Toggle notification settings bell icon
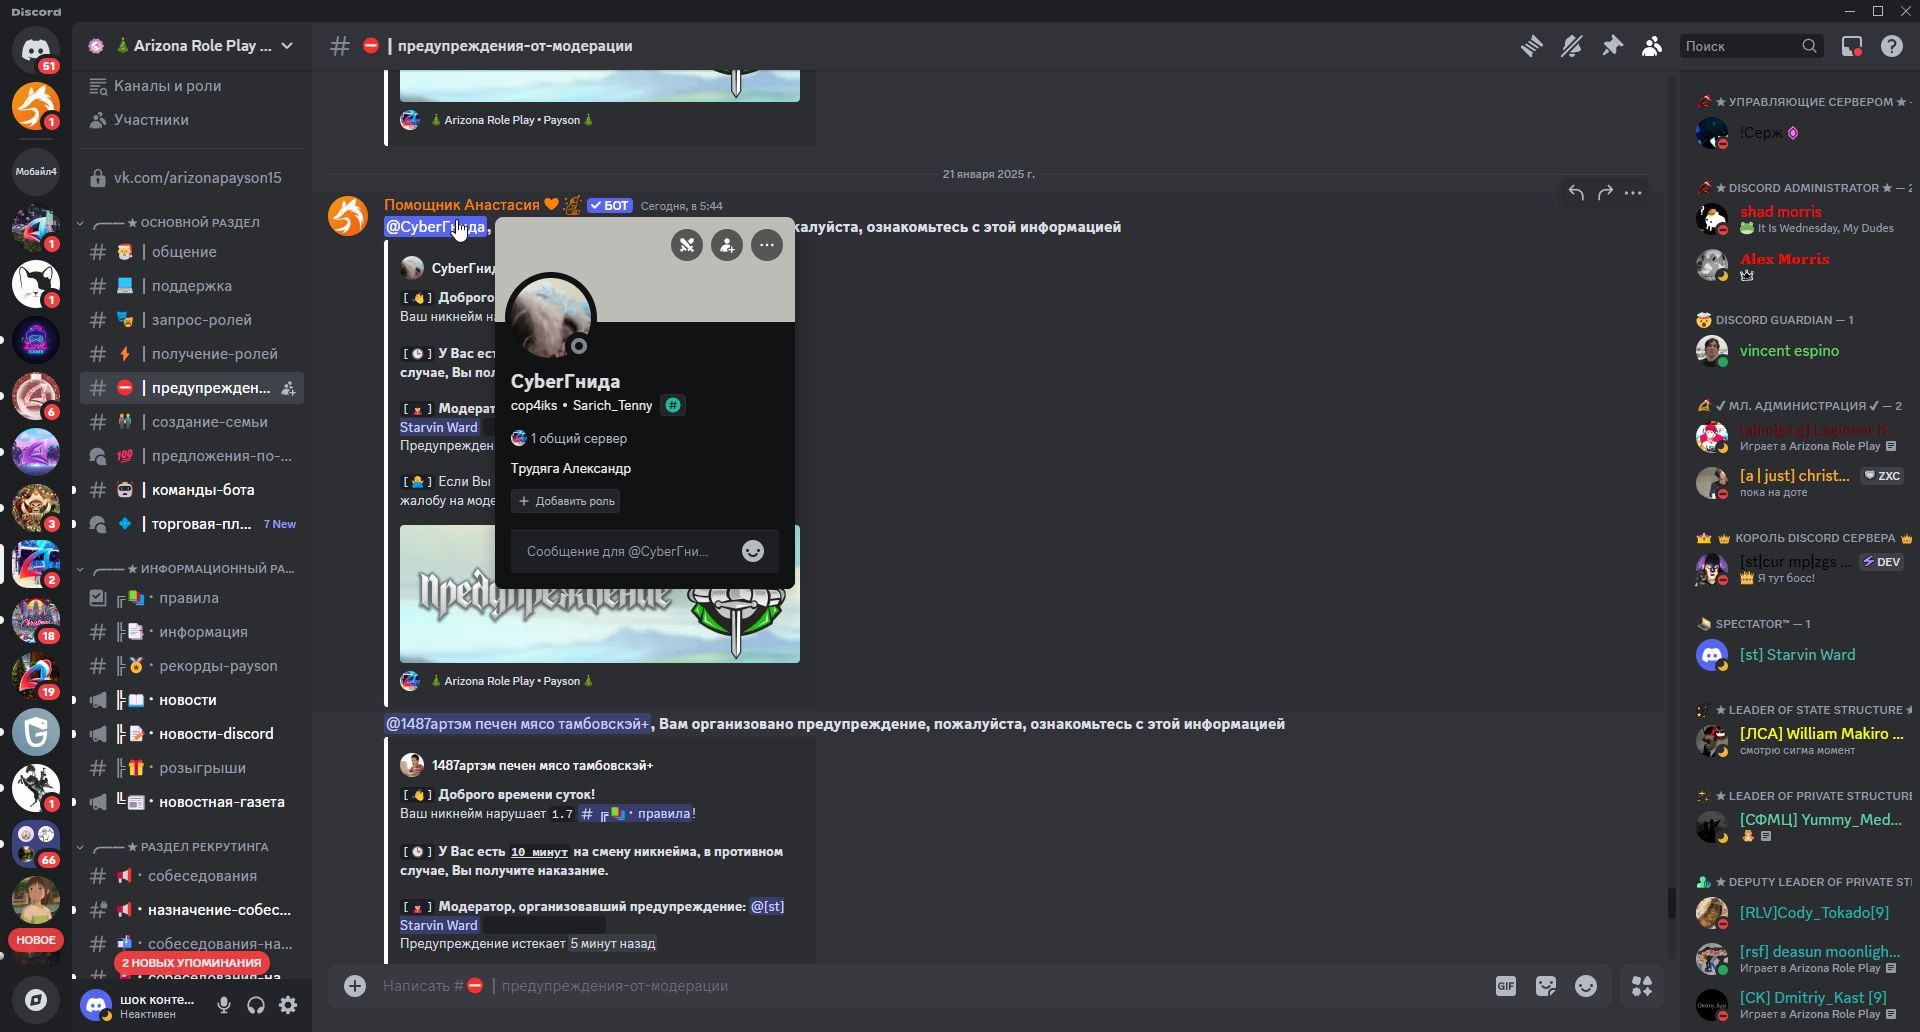This screenshot has width=1920, height=1032. point(1572,46)
